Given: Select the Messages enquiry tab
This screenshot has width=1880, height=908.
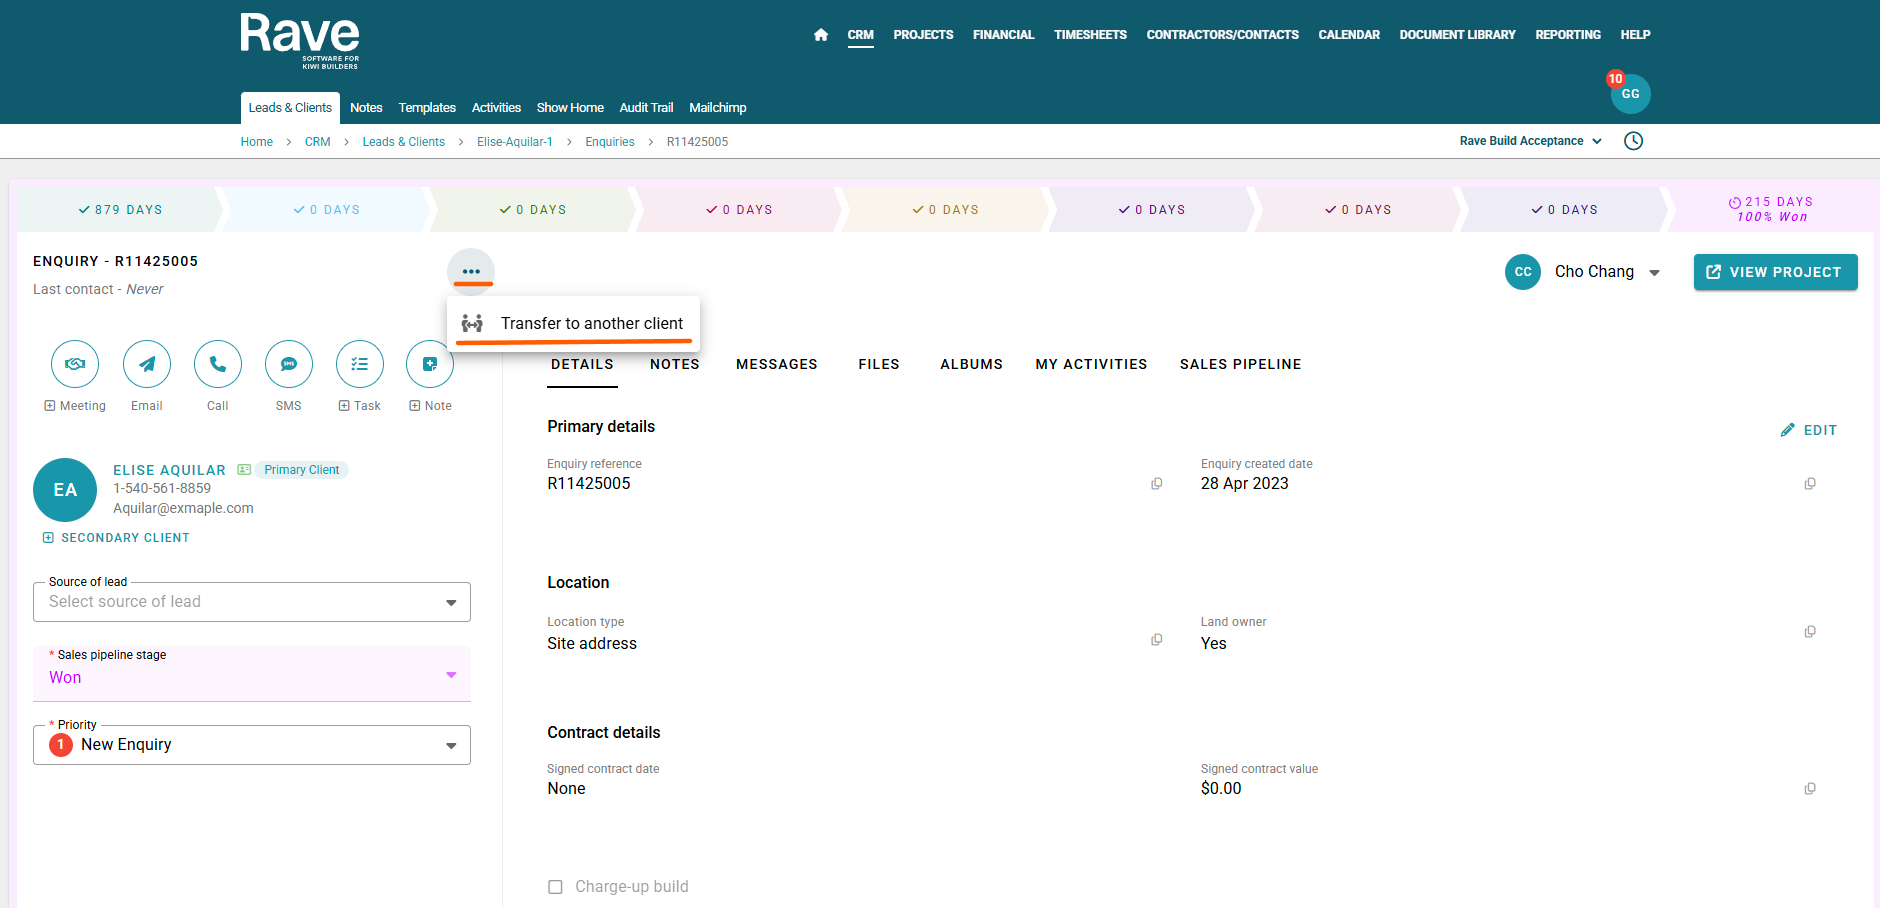Looking at the screenshot, I should [777, 365].
